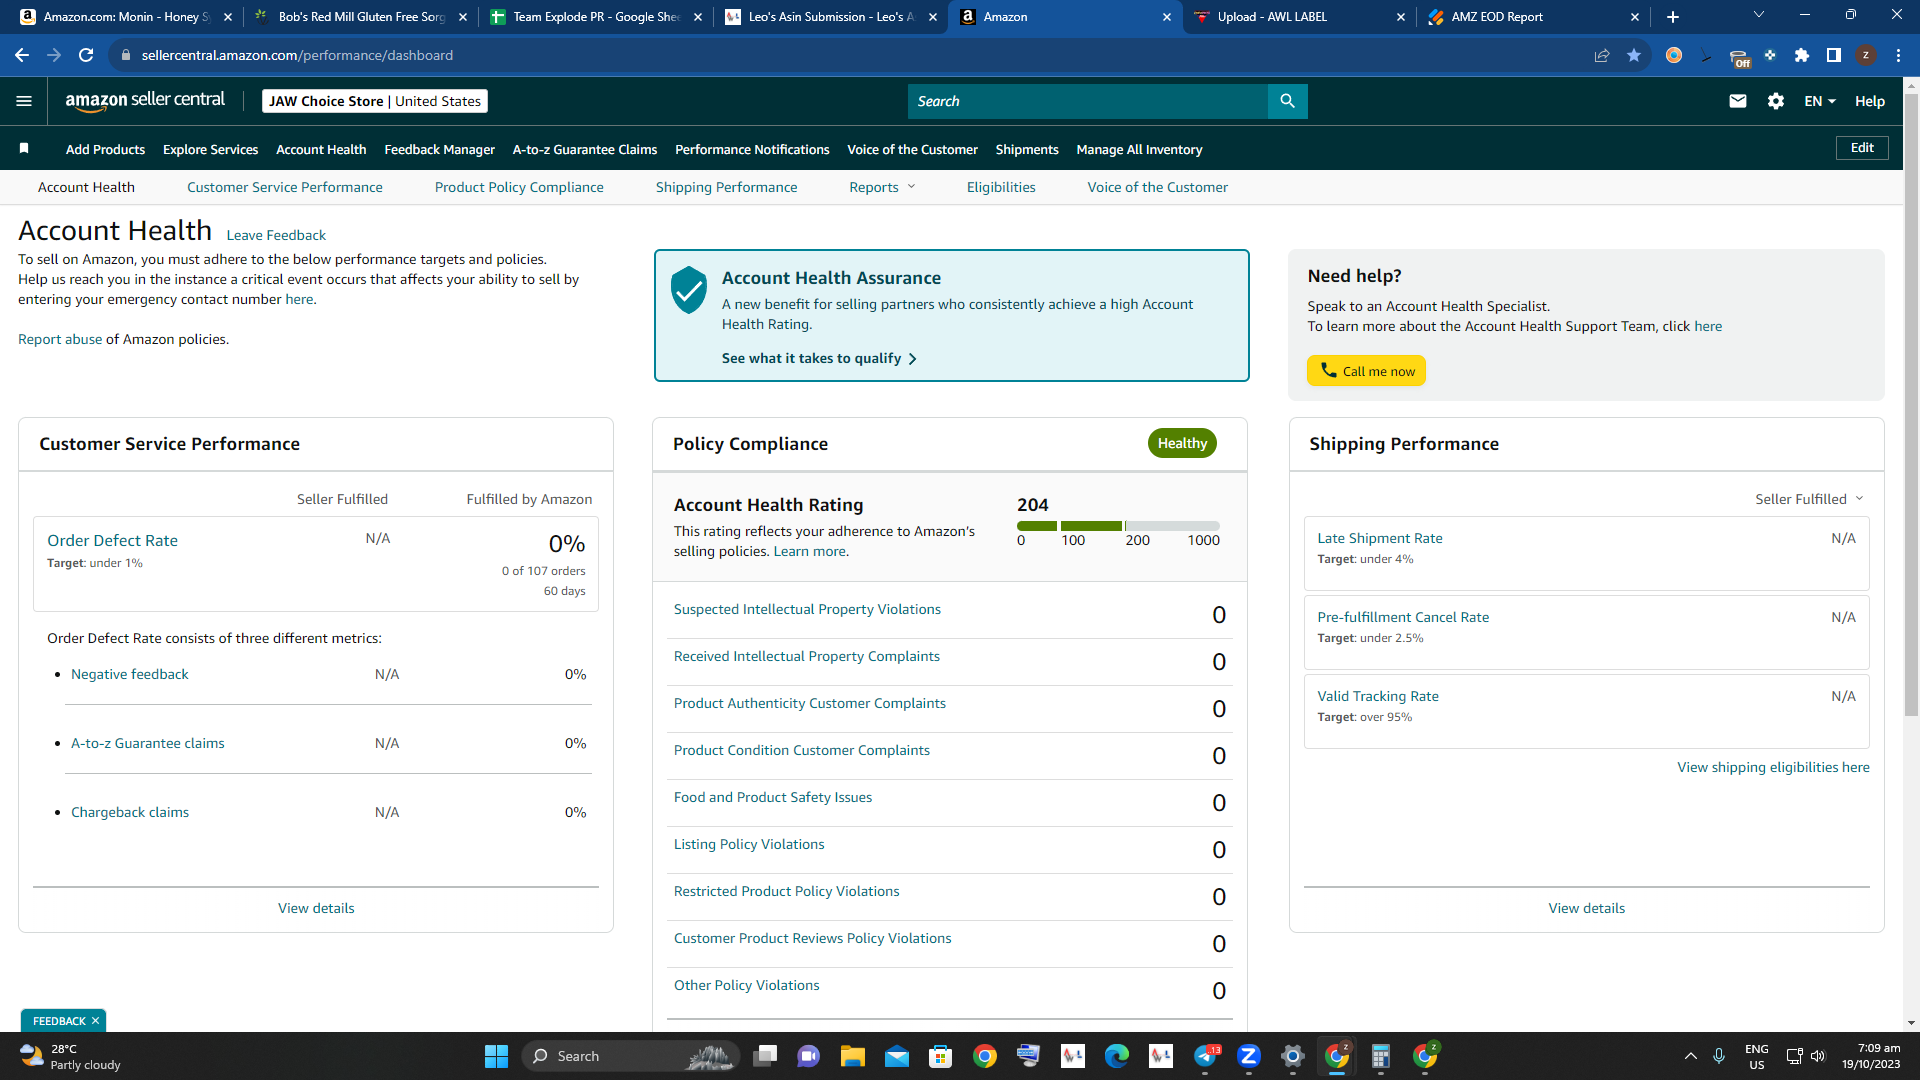
Task: Click the browser back arrow
Action: coord(22,55)
